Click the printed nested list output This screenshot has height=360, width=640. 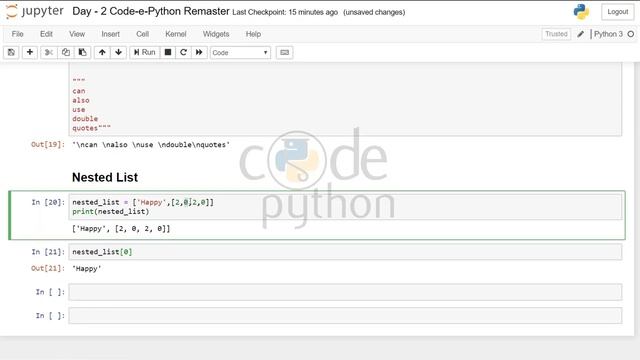pyautogui.click(x=121, y=229)
